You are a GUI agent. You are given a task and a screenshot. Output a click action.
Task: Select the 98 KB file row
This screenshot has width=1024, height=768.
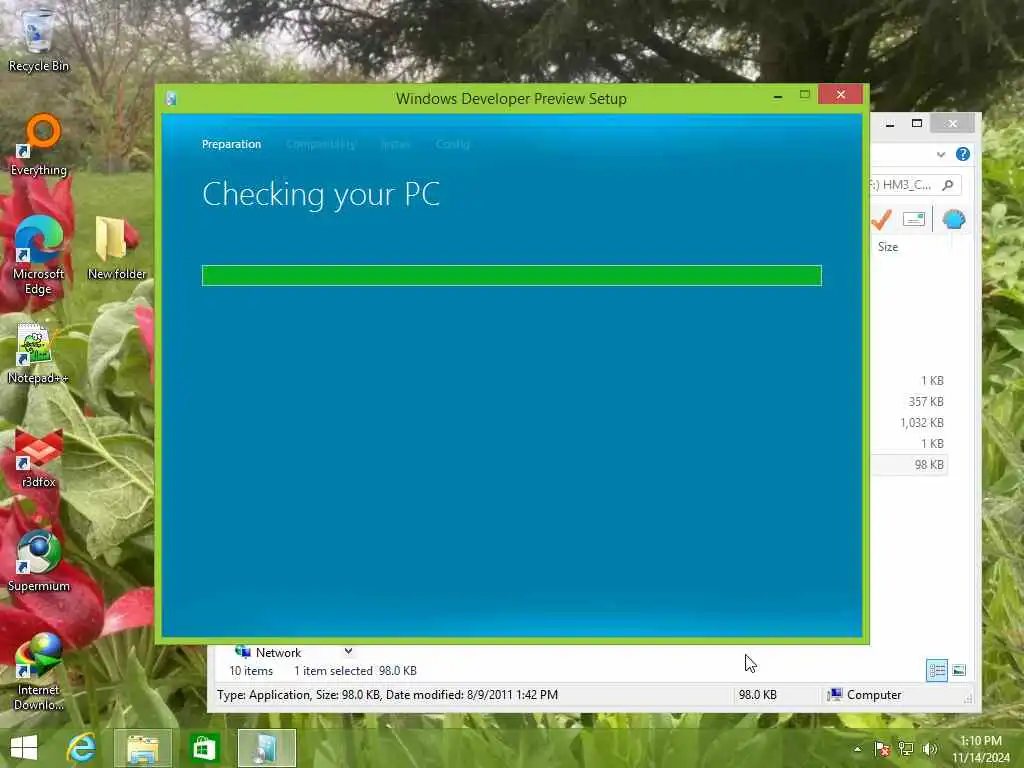(x=910, y=464)
